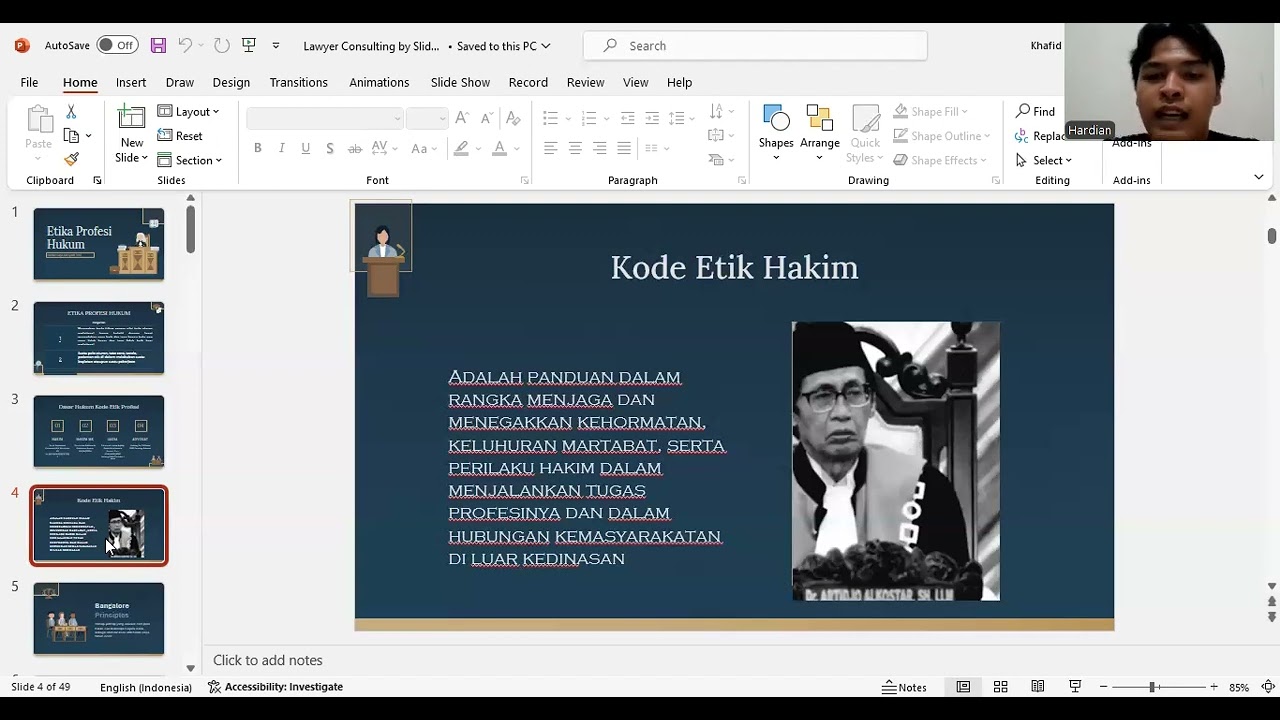This screenshot has width=1280, height=720.
Task: Click the Search box in title bar
Action: 755,46
